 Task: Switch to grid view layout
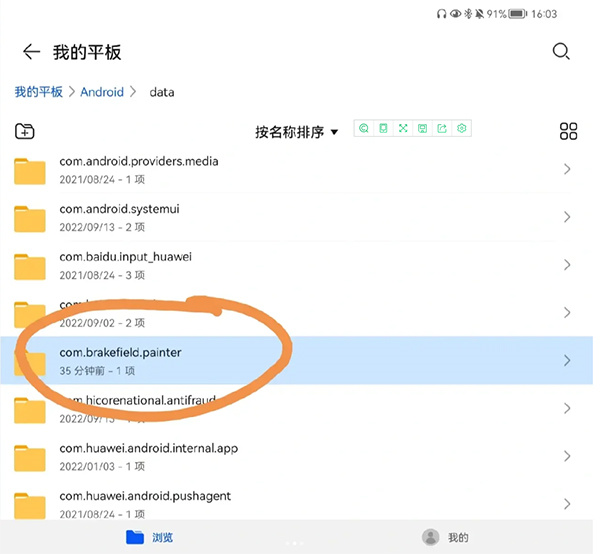click(568, 131)
